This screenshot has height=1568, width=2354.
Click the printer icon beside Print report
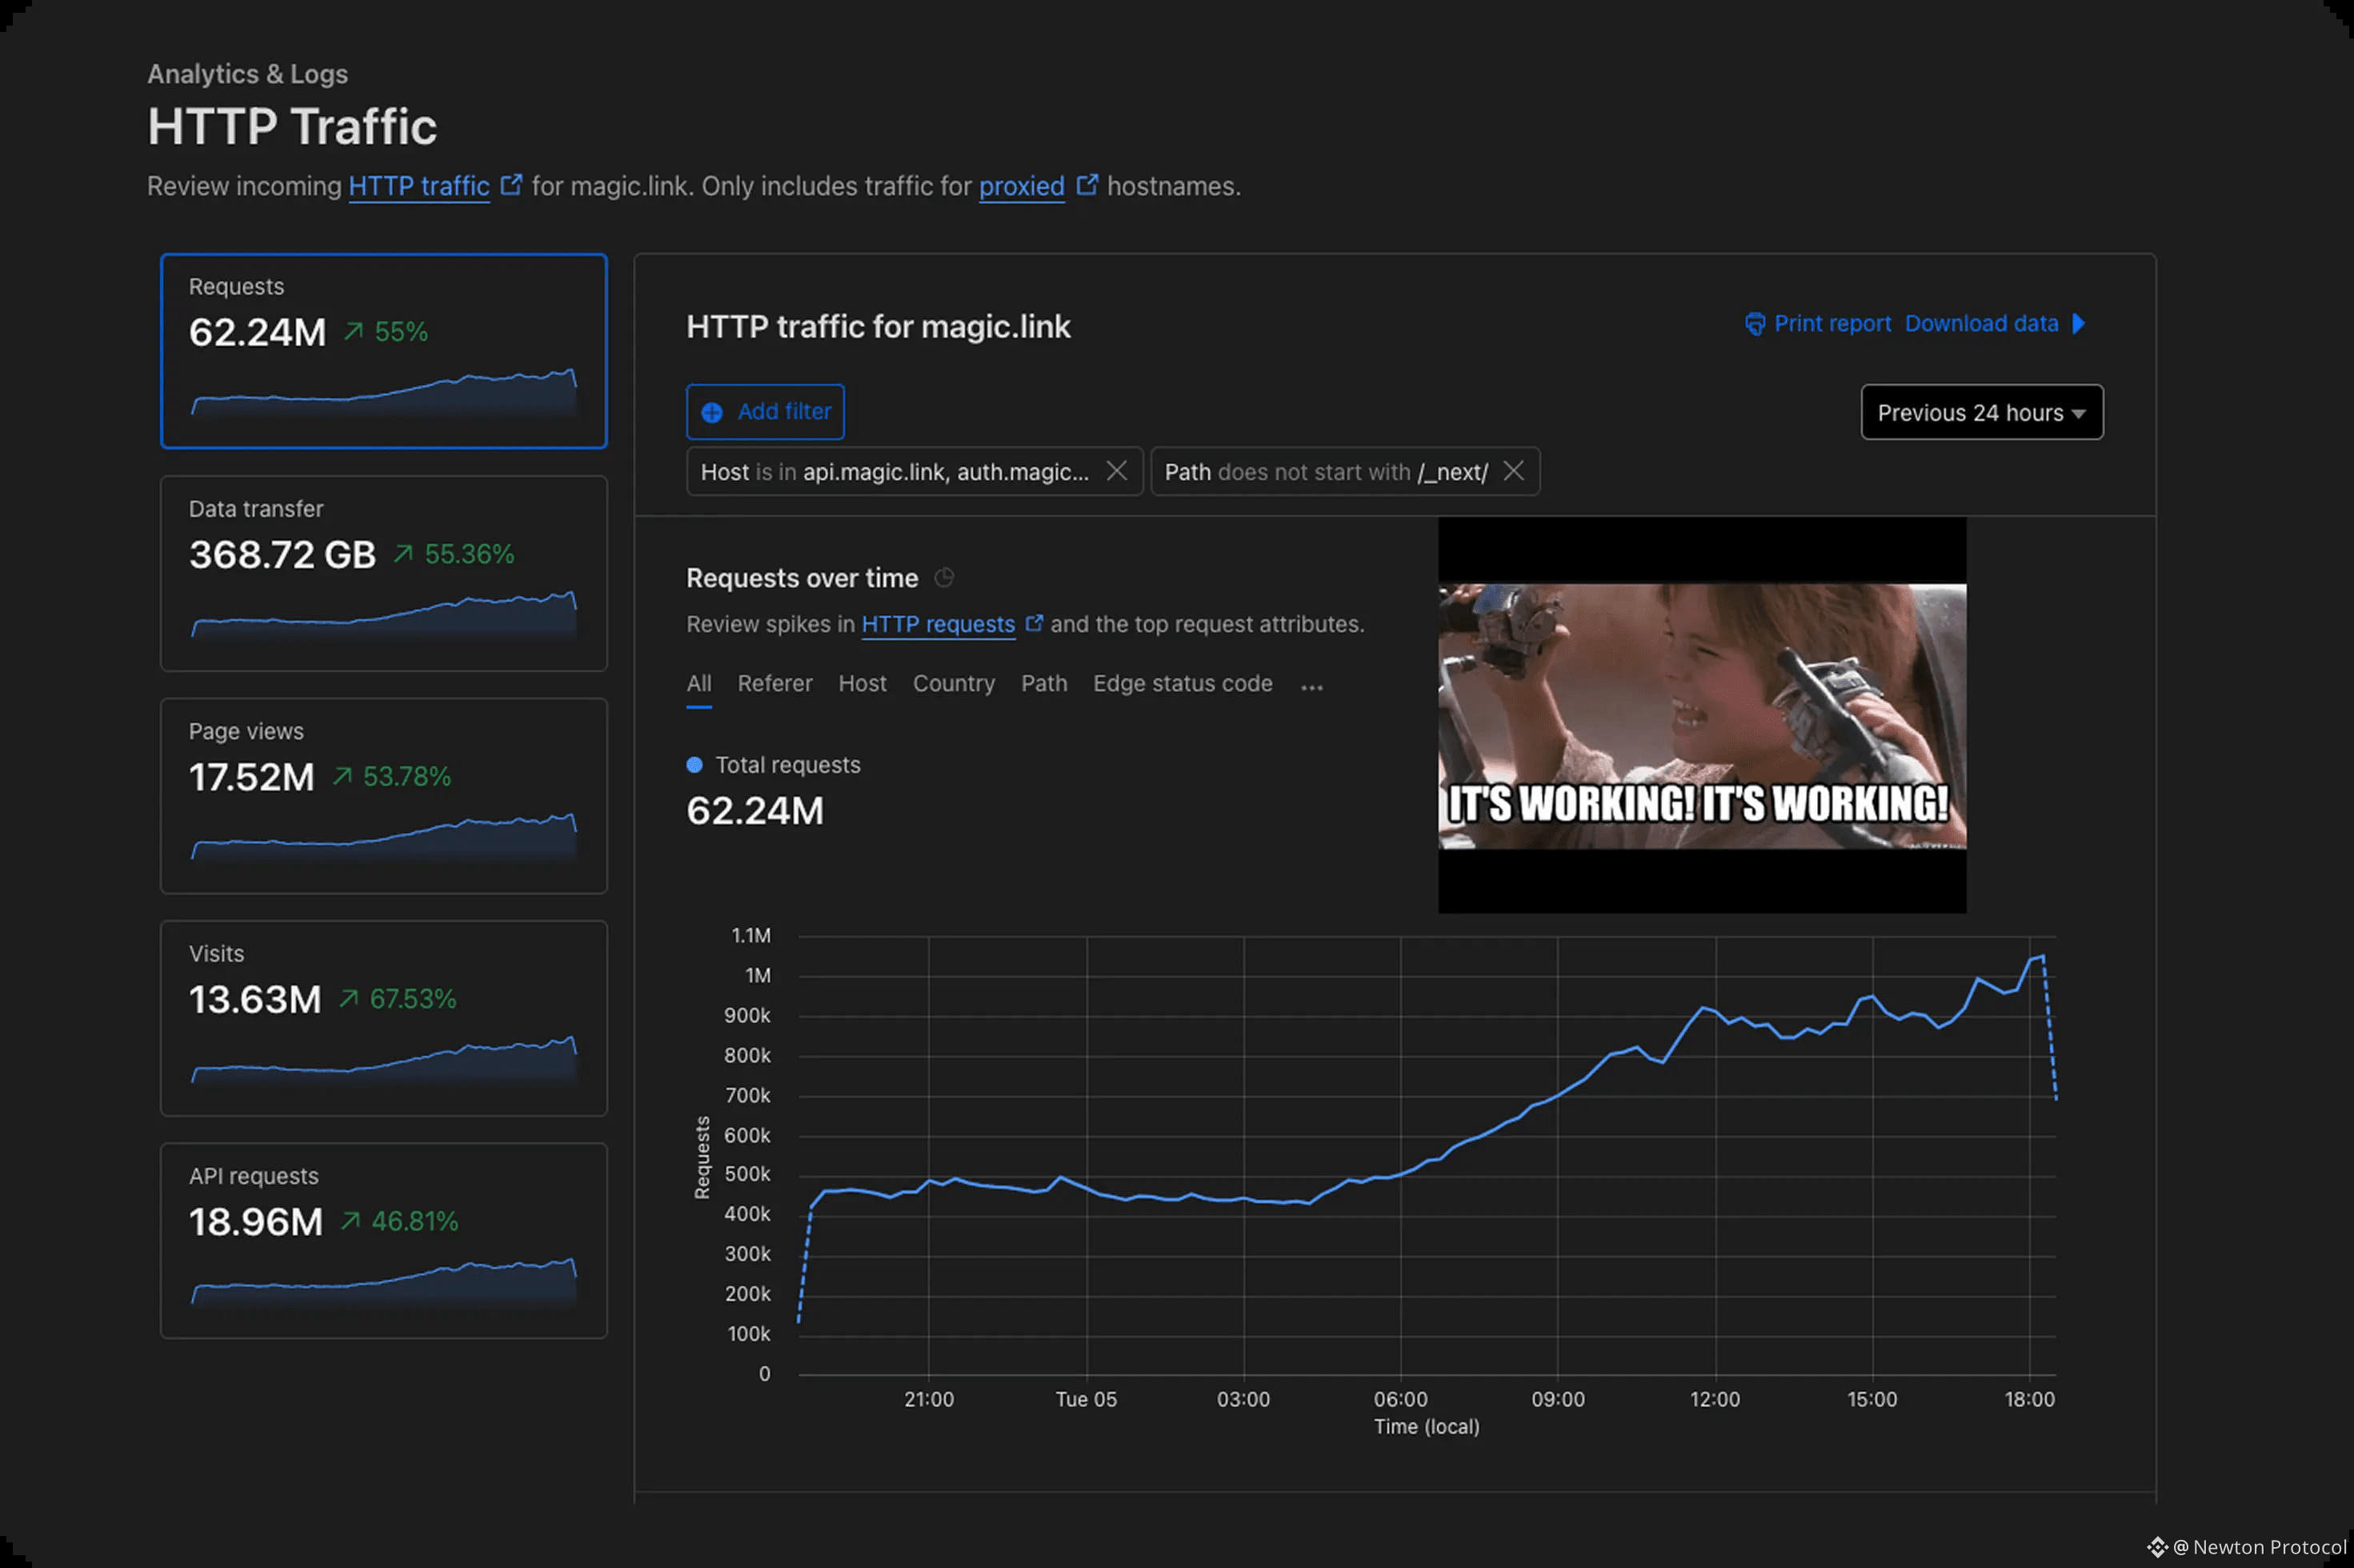click(x=1754, y=324)
